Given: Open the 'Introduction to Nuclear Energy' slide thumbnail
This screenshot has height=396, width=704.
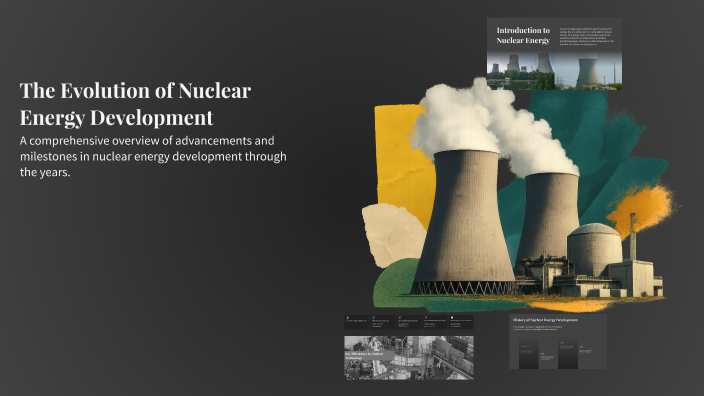Looking at the screenshot, I should coord(554,54).
